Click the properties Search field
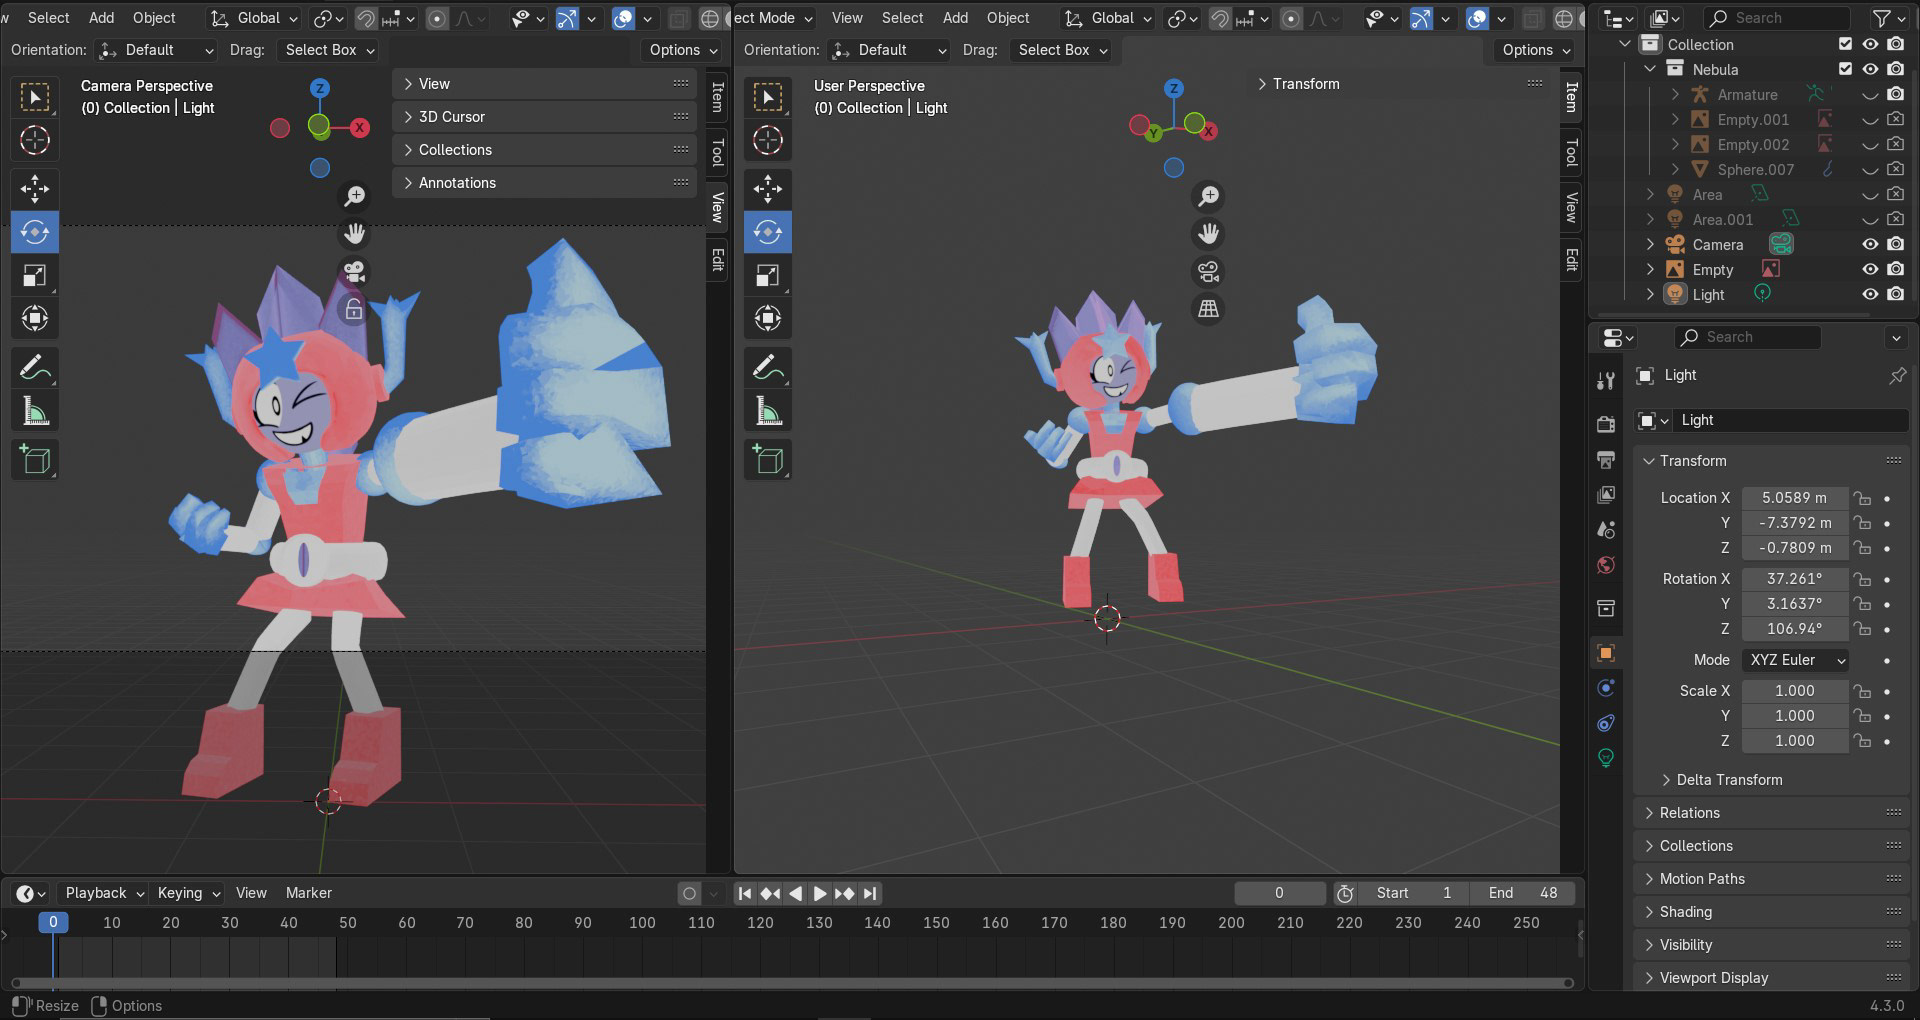 tap(1747, 337)
